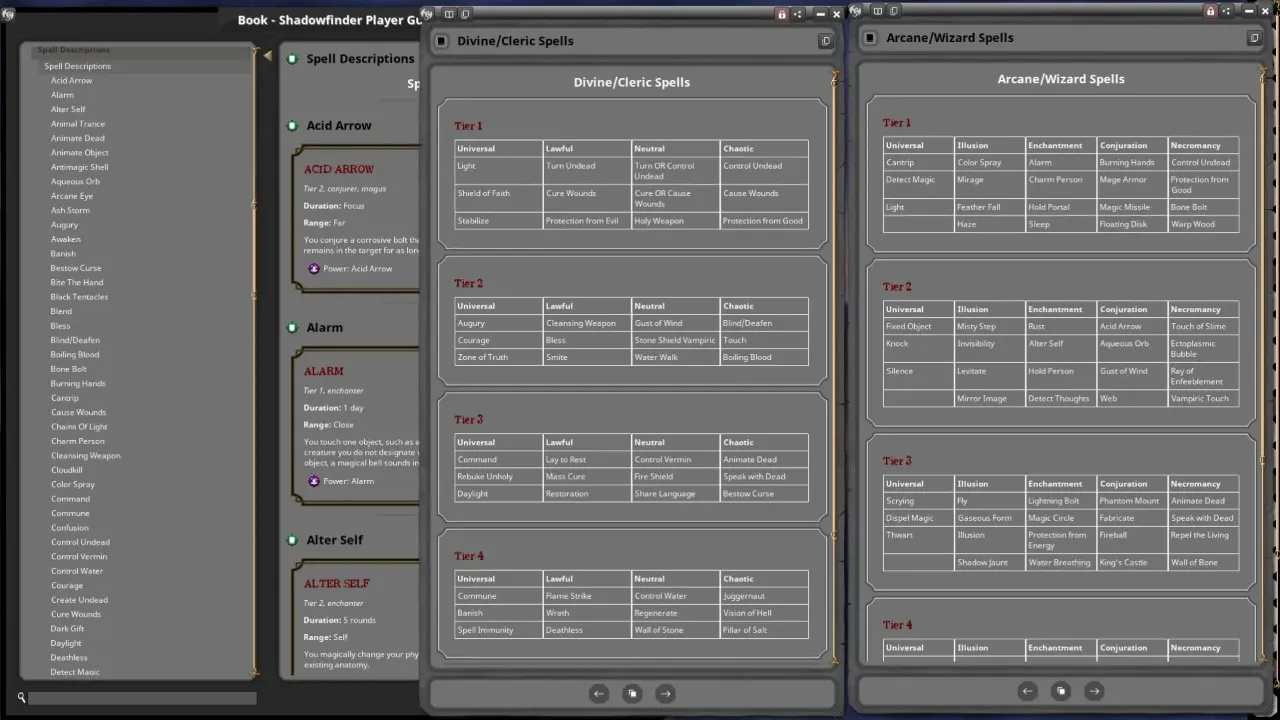Select Control Water in the sidebar list
The image size is (1280, 720).
[77, 571]
